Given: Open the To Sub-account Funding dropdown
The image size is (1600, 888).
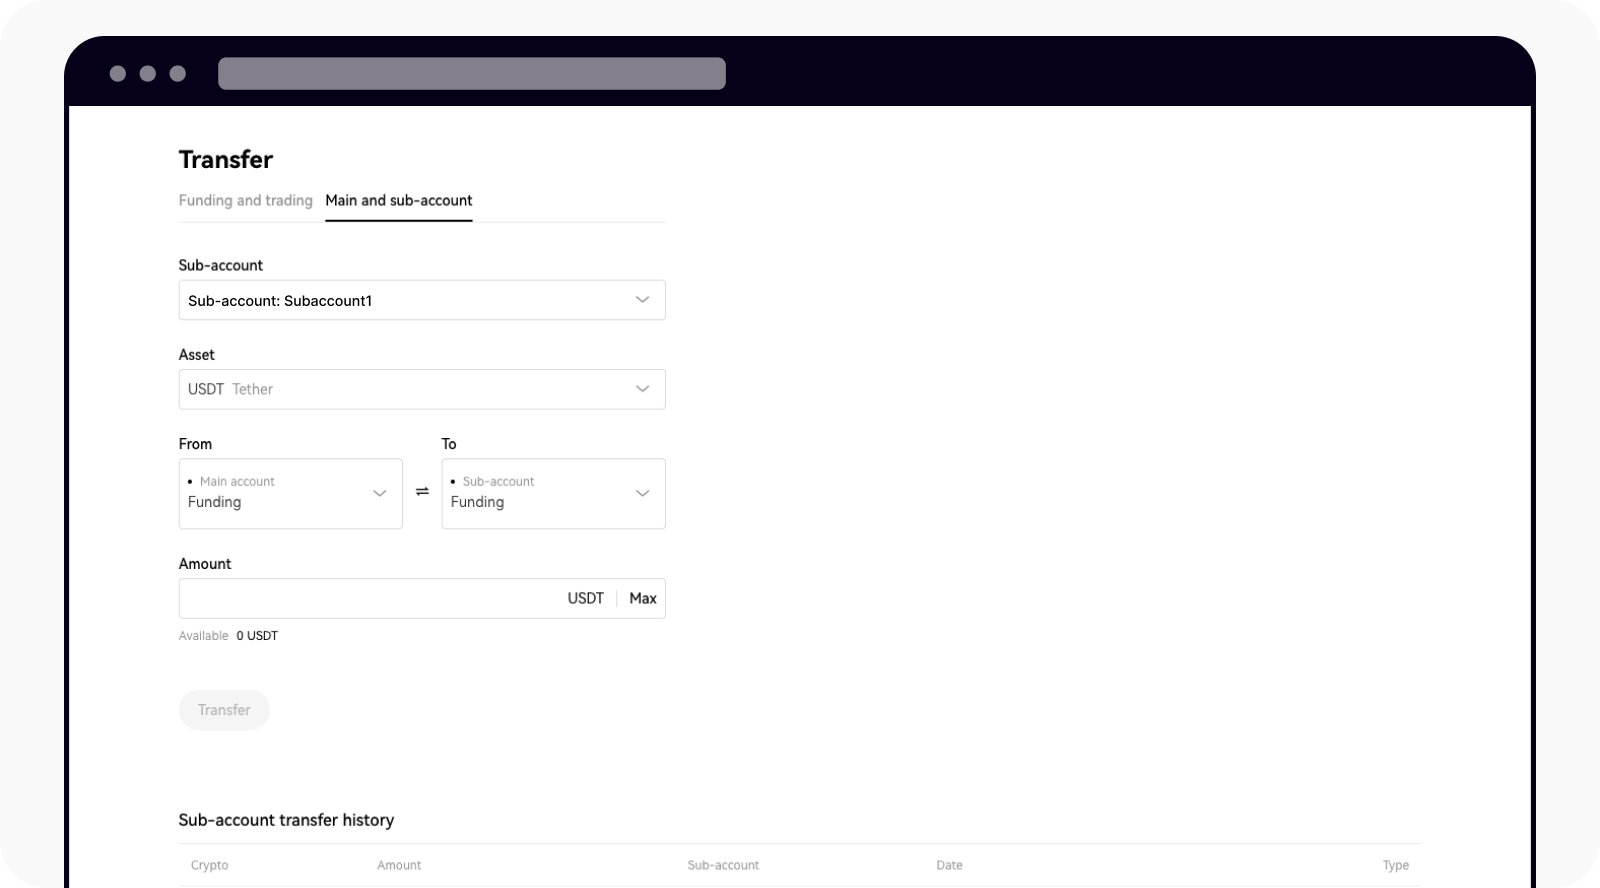Looking at the screenshot, I should point(554,494).
